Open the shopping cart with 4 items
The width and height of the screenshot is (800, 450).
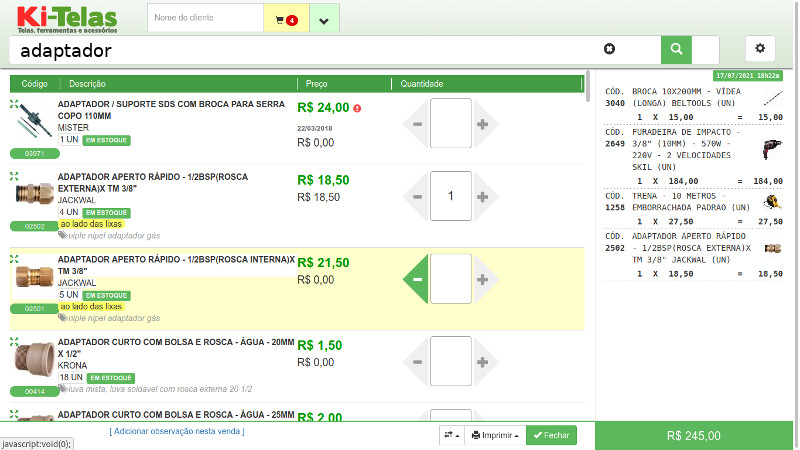[286, 19]
